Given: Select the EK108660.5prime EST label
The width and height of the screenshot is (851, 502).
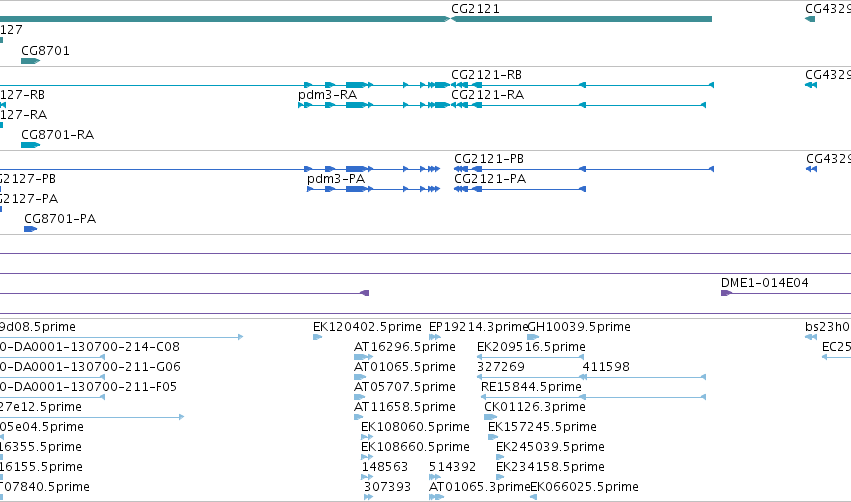Looking at the screenshot, I should click(x=415, y=447).
